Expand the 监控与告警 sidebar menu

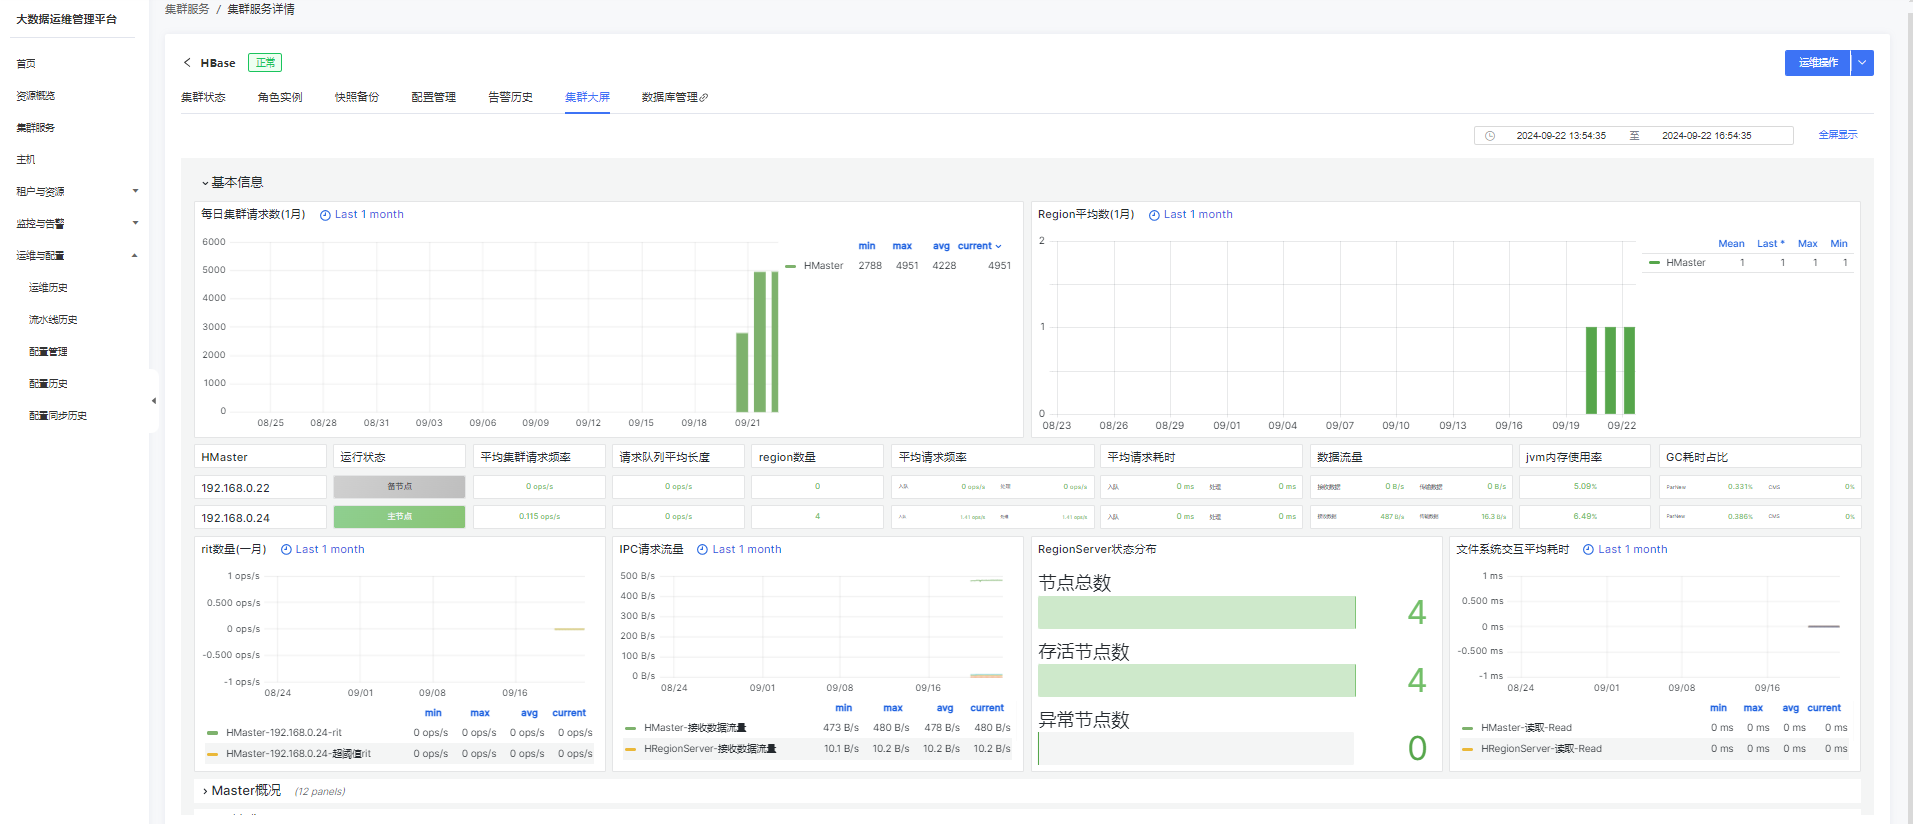[x=135, y=223]
